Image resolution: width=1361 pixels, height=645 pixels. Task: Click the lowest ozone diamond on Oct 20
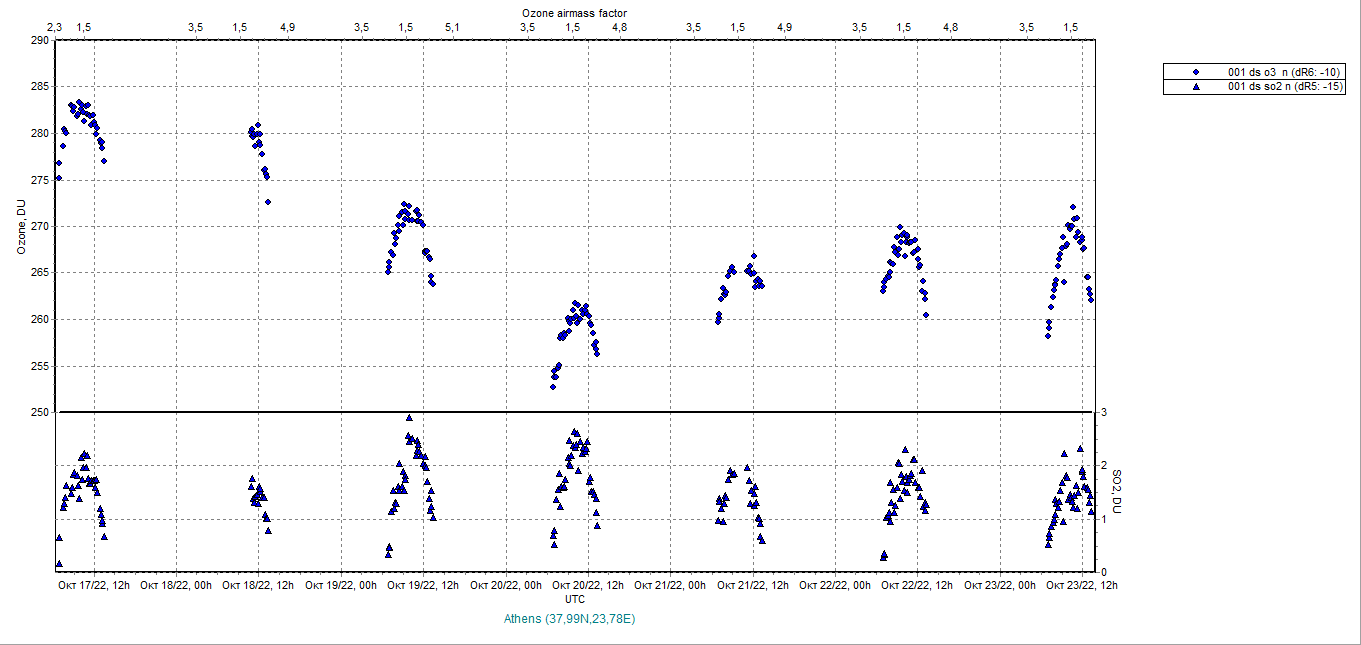[553, 386]
